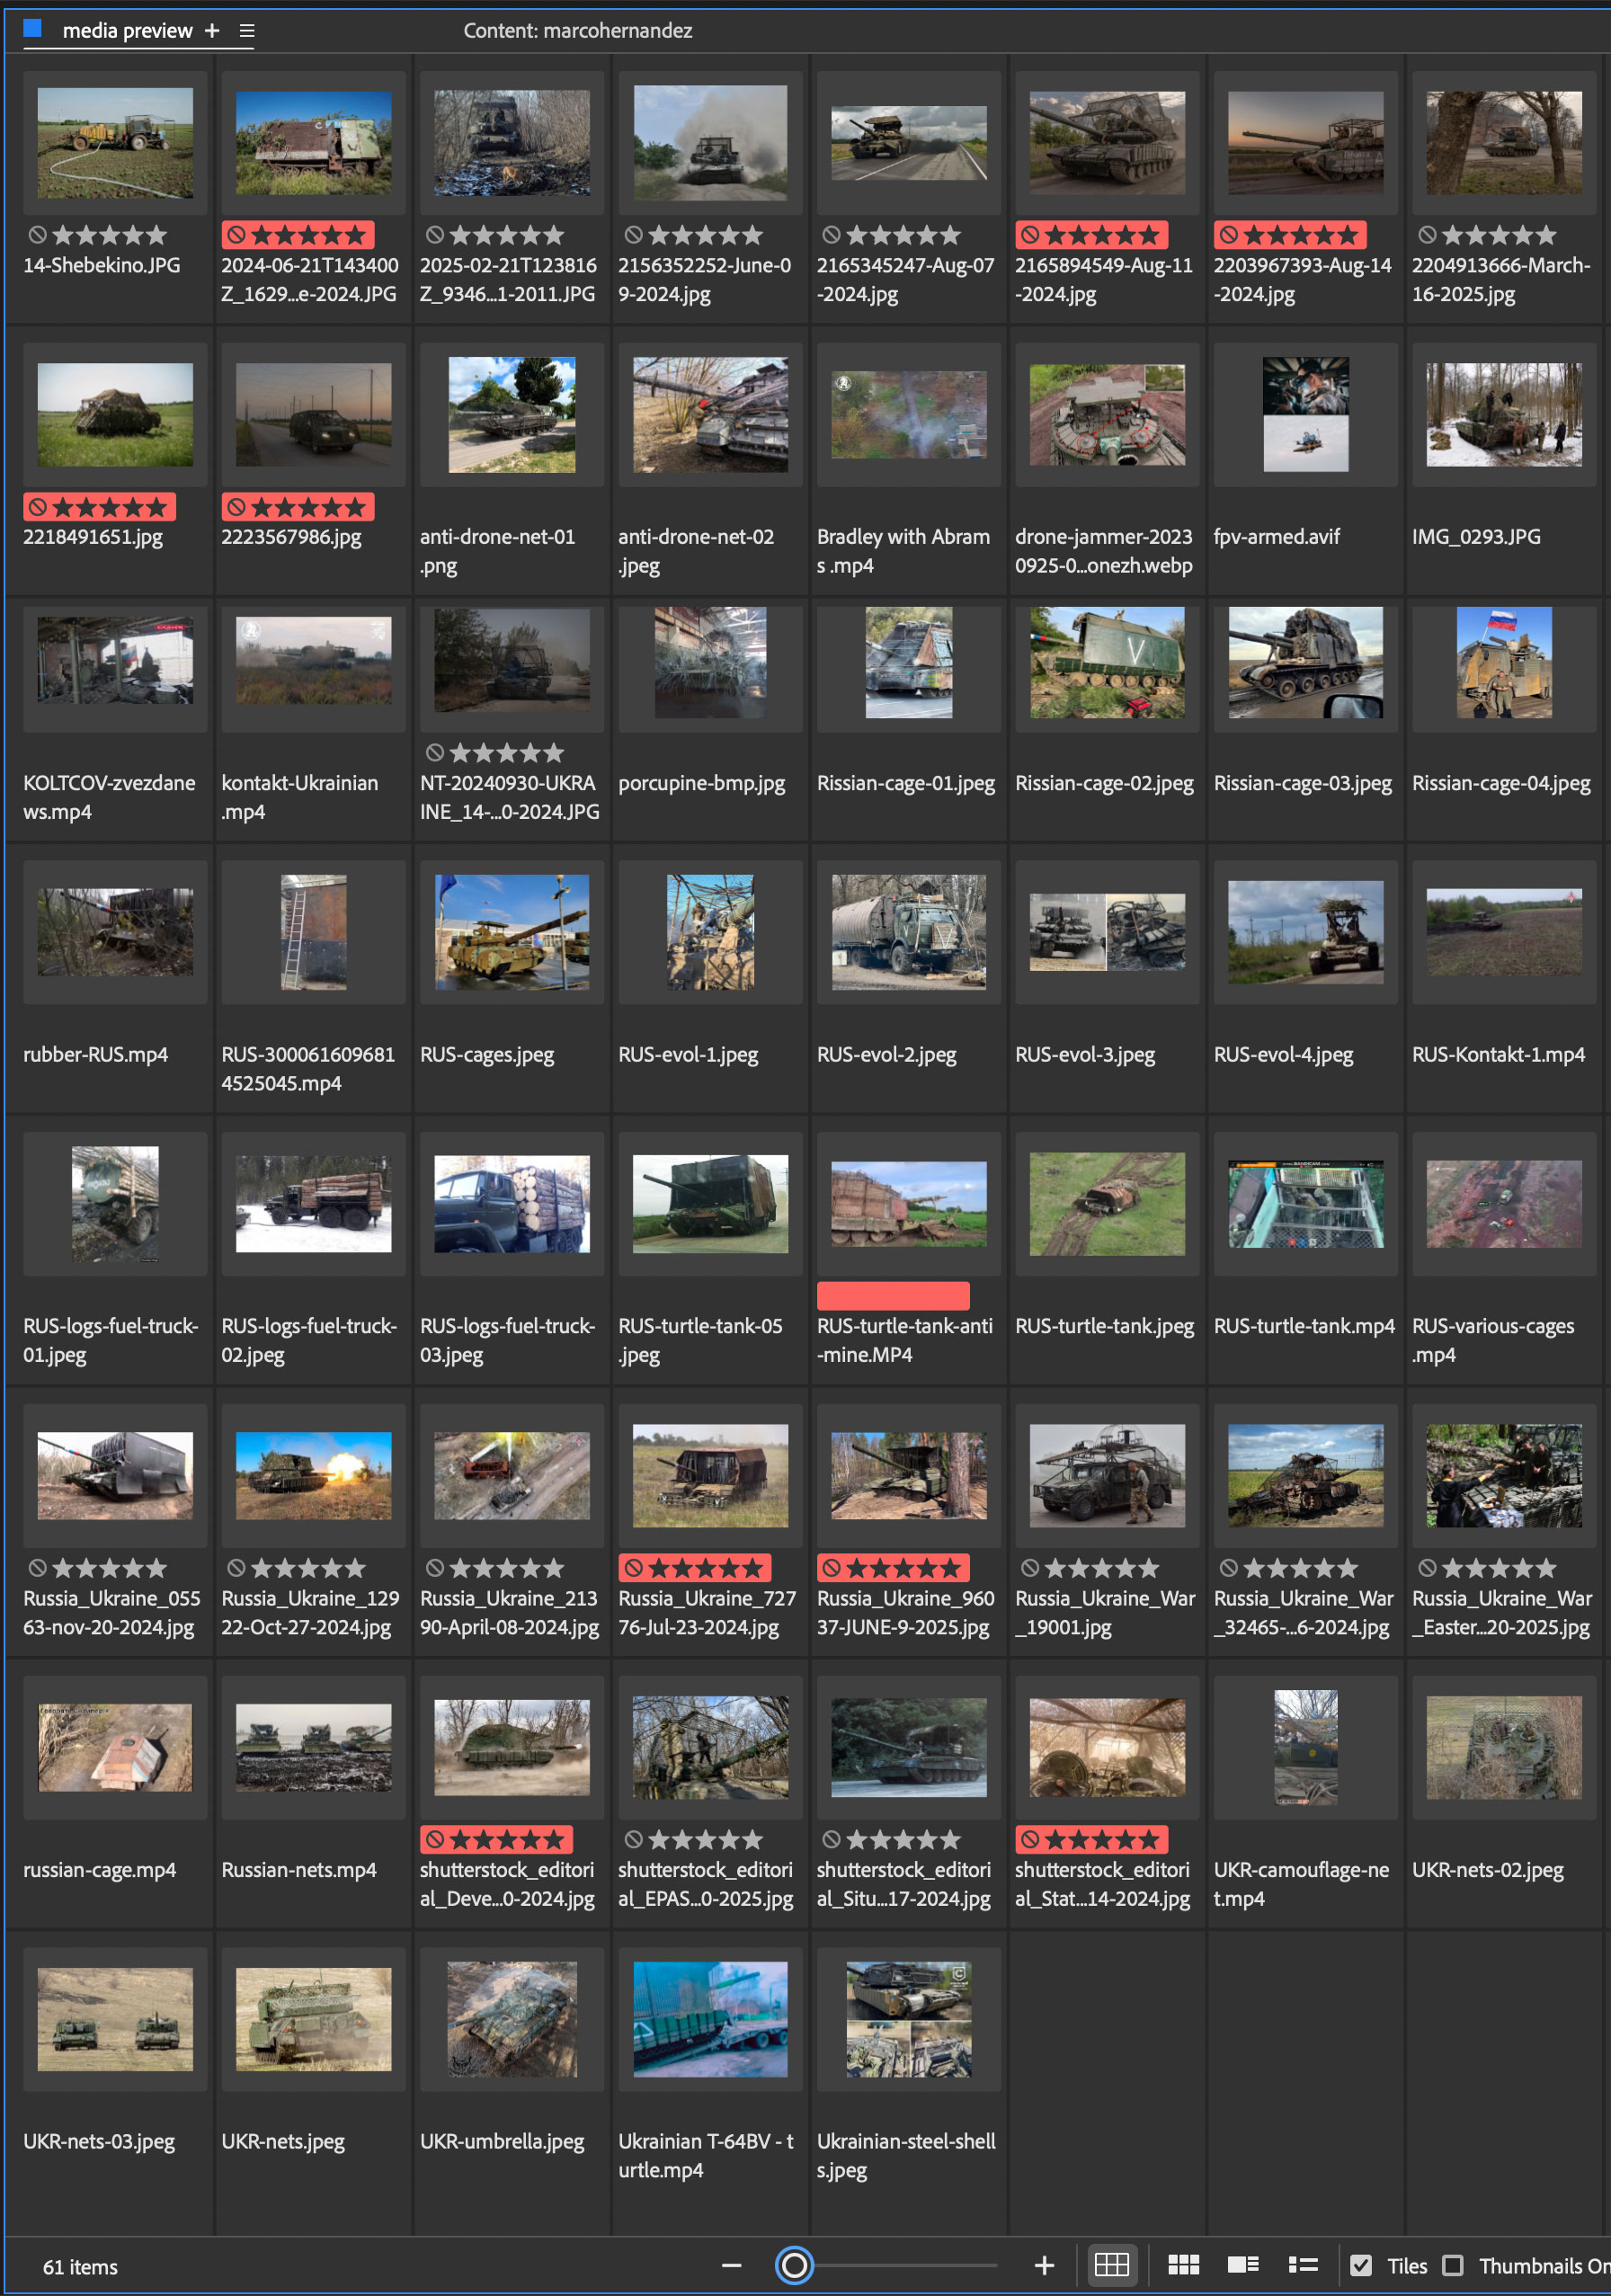1611x2296 pixels.
Task: Click the red label bar on RUS-turtle-tank-anti-mine.MP4
Action: (892, 1296)
